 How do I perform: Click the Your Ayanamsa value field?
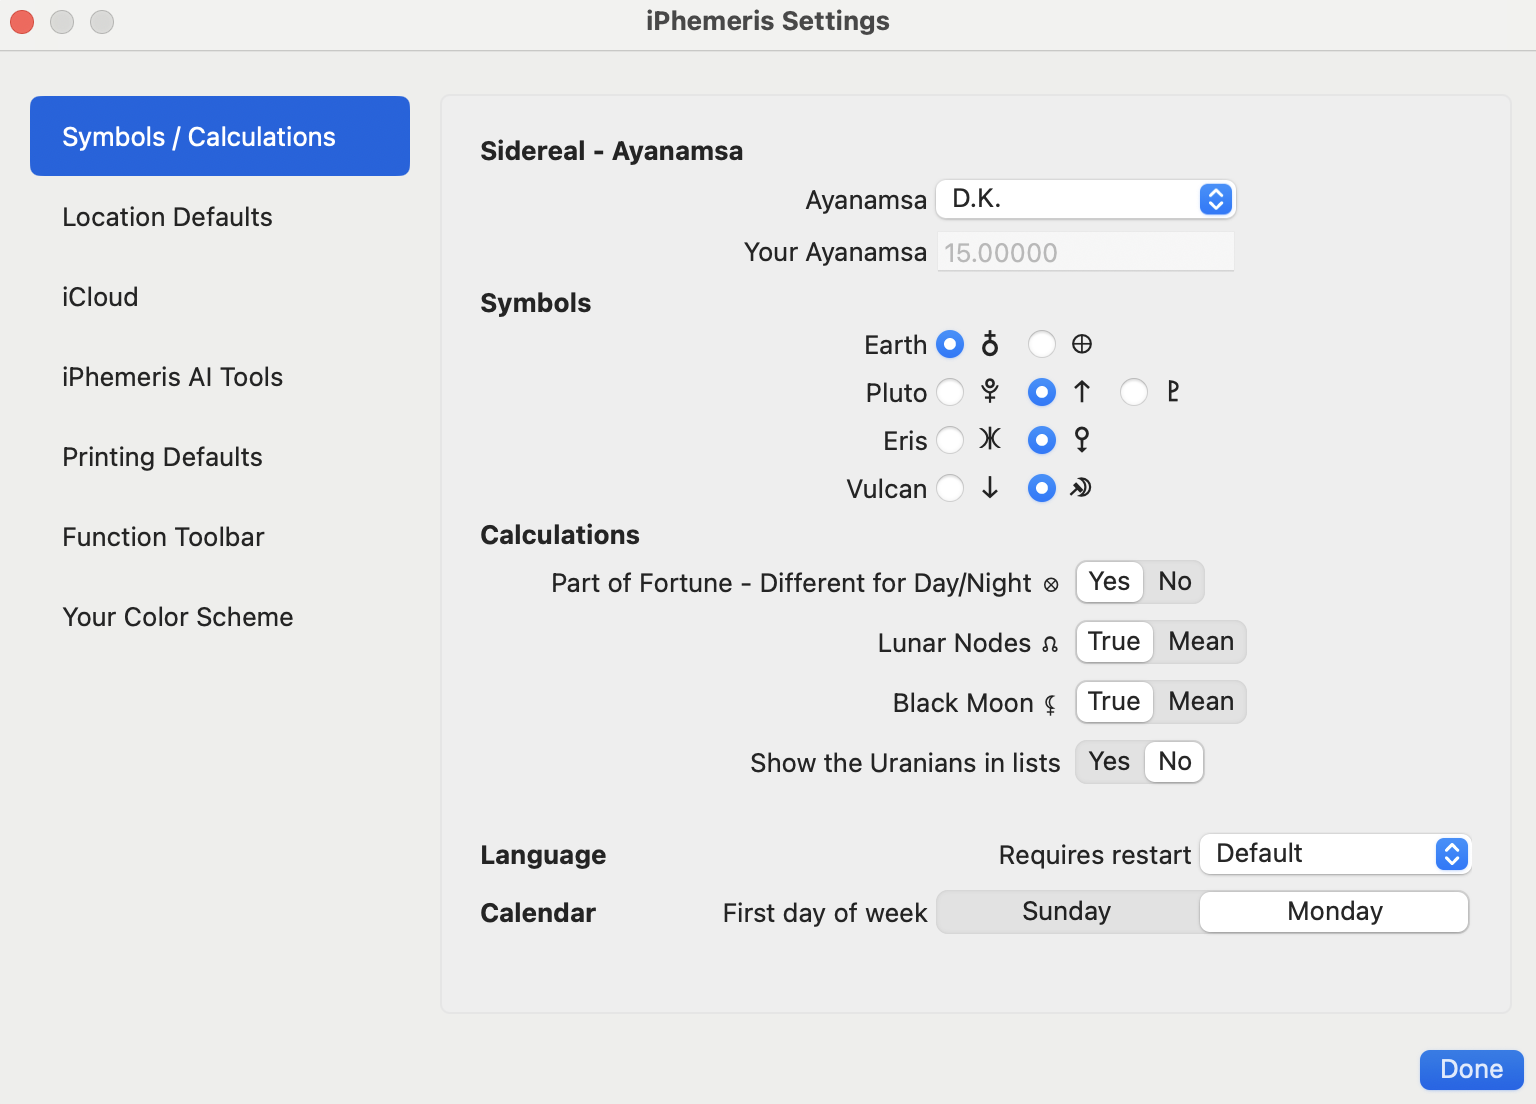1085,253
